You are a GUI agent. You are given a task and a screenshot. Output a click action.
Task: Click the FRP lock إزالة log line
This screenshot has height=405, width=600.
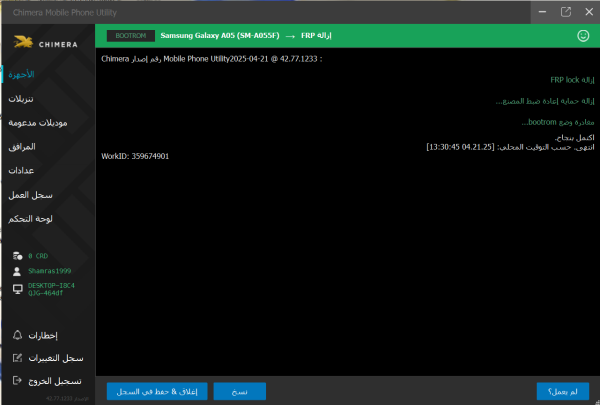click(x=572, y=80)
